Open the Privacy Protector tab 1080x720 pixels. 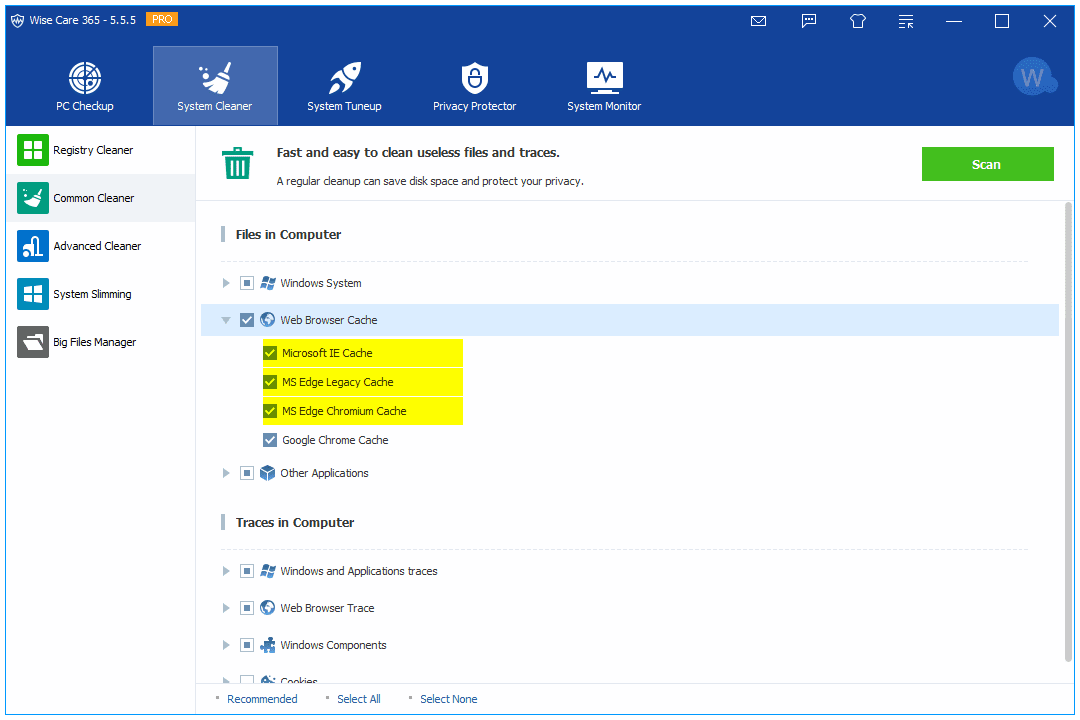(x=474, y=86)
